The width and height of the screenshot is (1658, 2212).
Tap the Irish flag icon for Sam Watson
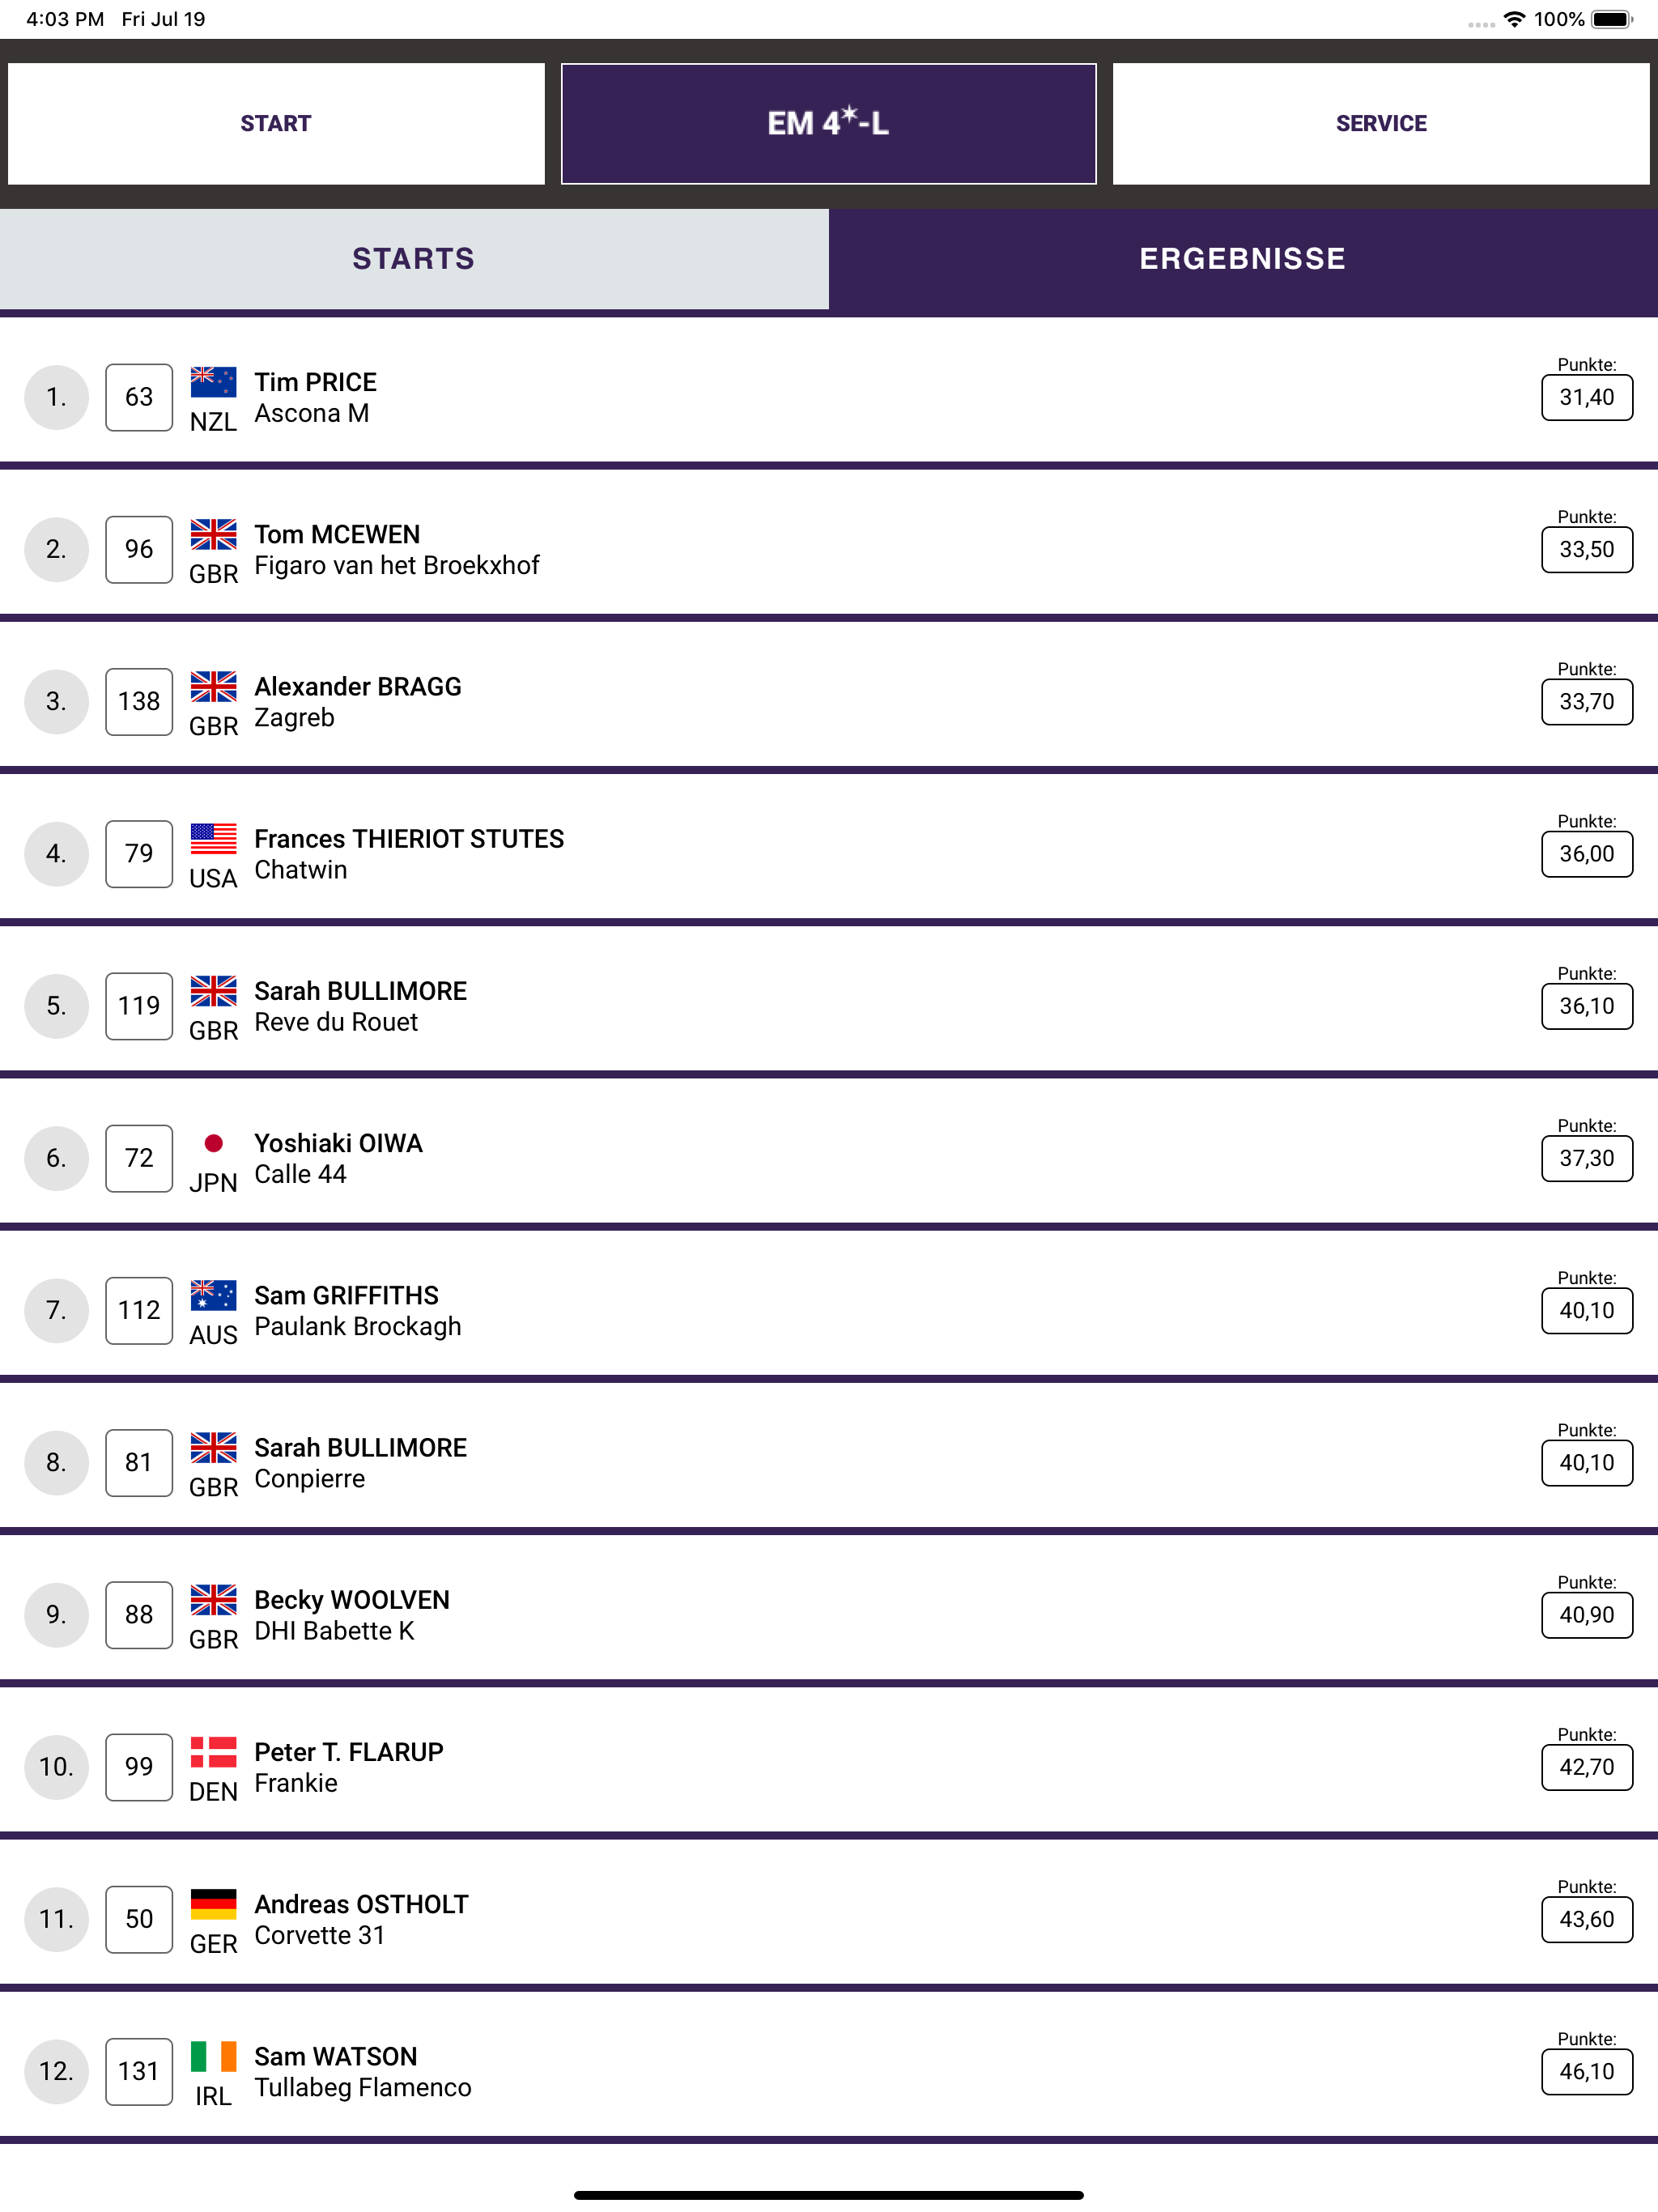click(213, 2056)
